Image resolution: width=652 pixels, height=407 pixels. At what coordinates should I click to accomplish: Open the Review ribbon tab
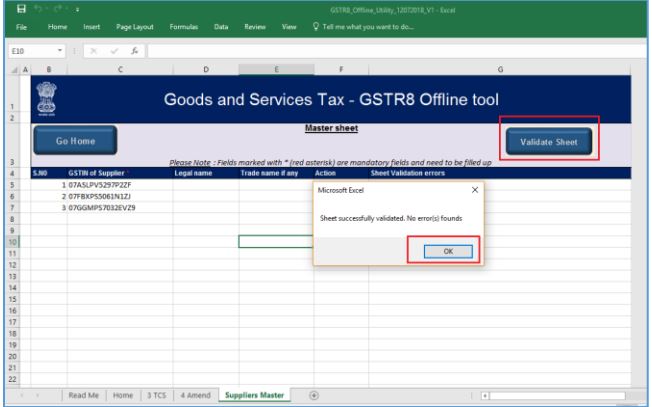point(255,27)
